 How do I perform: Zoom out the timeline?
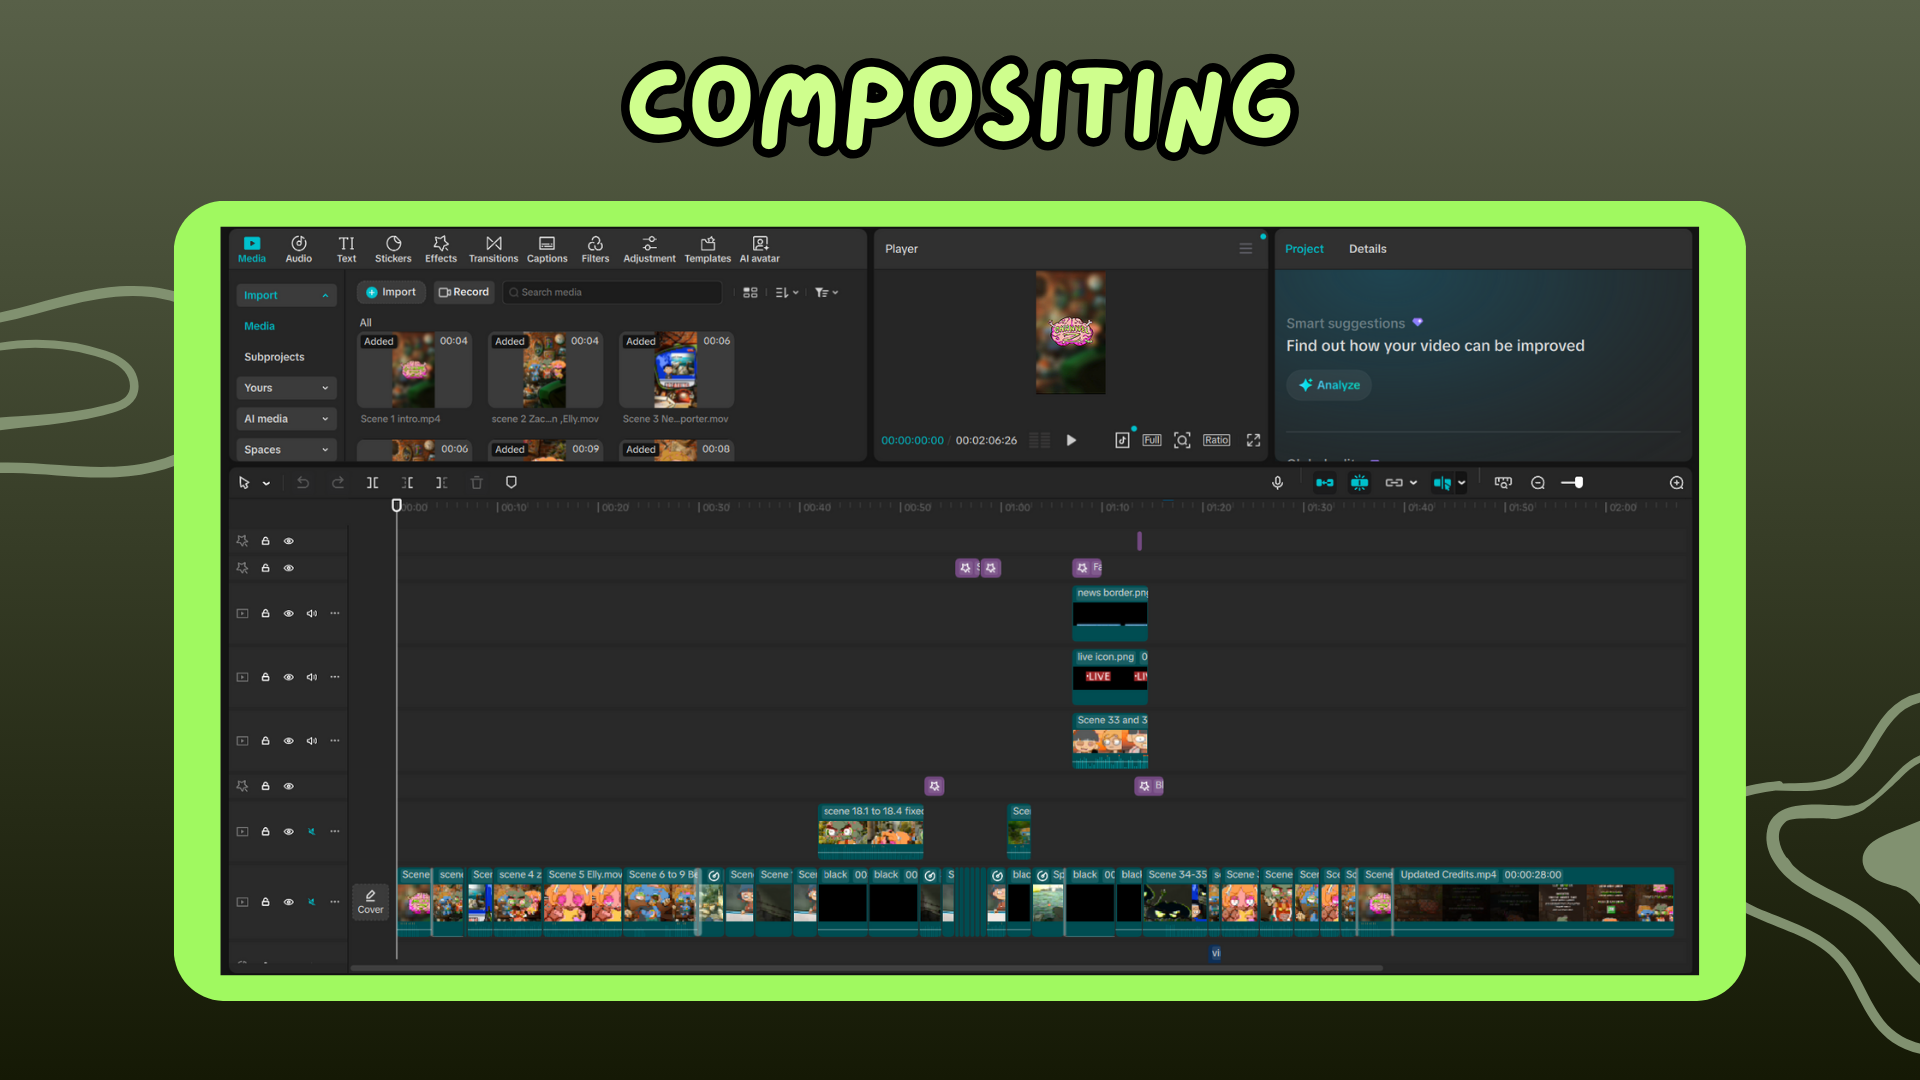click(1538, 483)
